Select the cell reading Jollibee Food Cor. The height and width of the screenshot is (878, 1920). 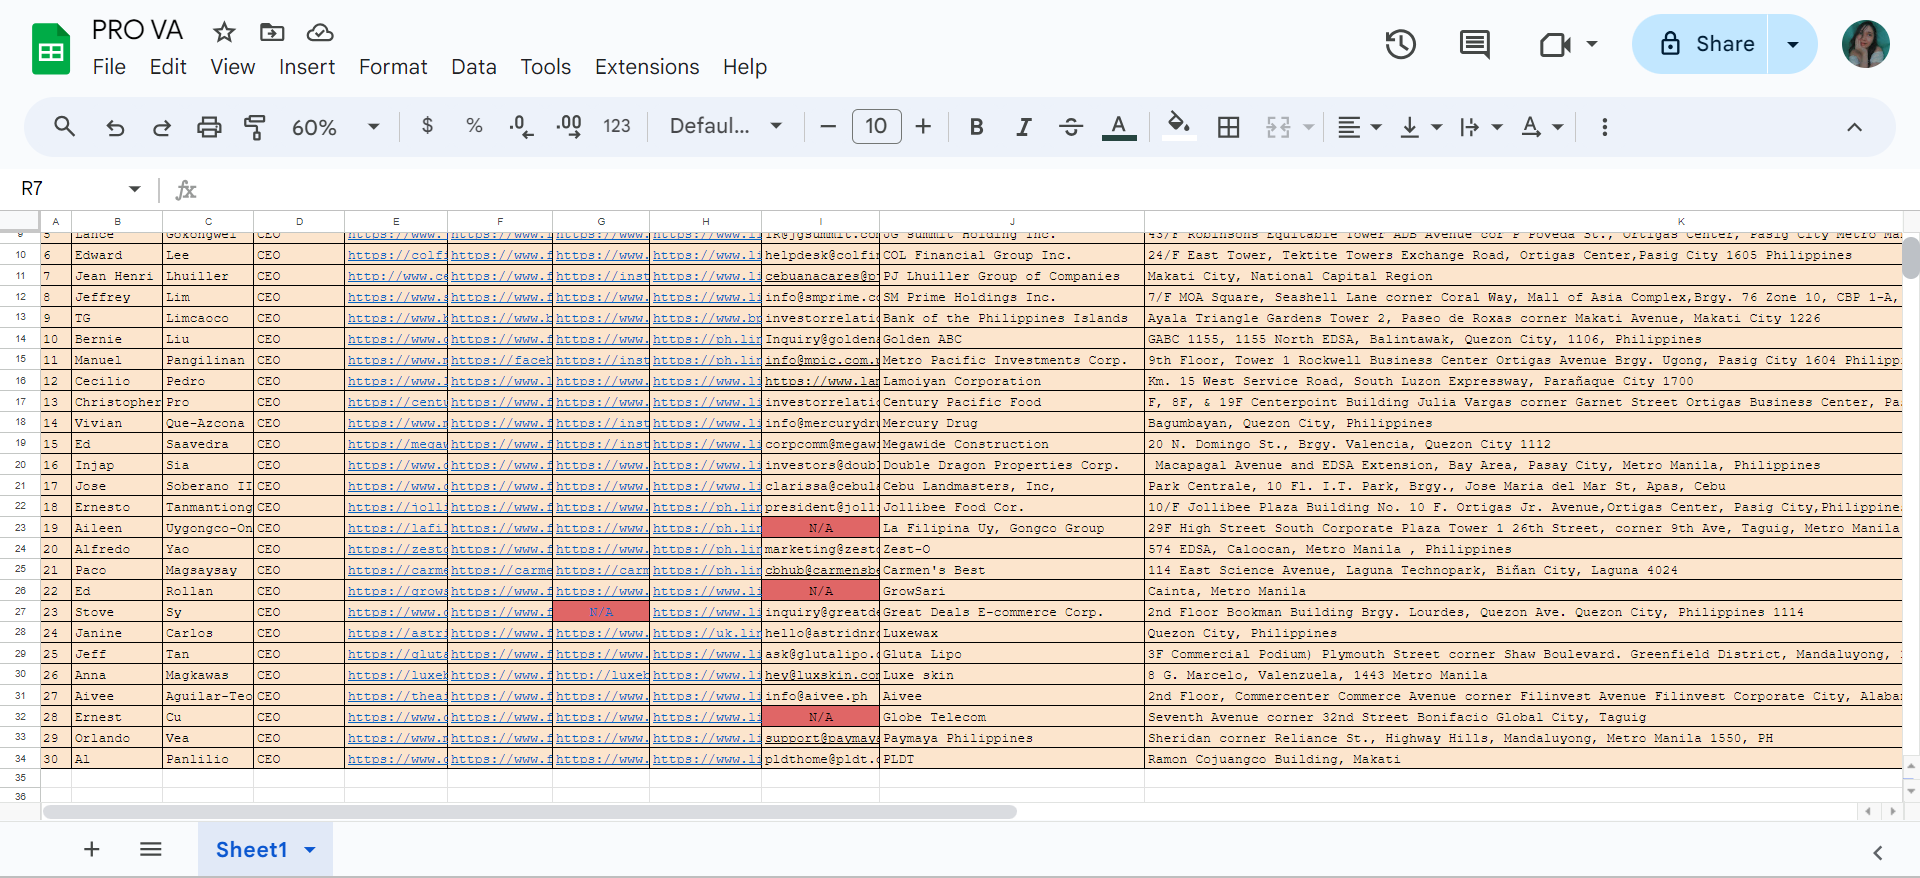(1012, 507)
